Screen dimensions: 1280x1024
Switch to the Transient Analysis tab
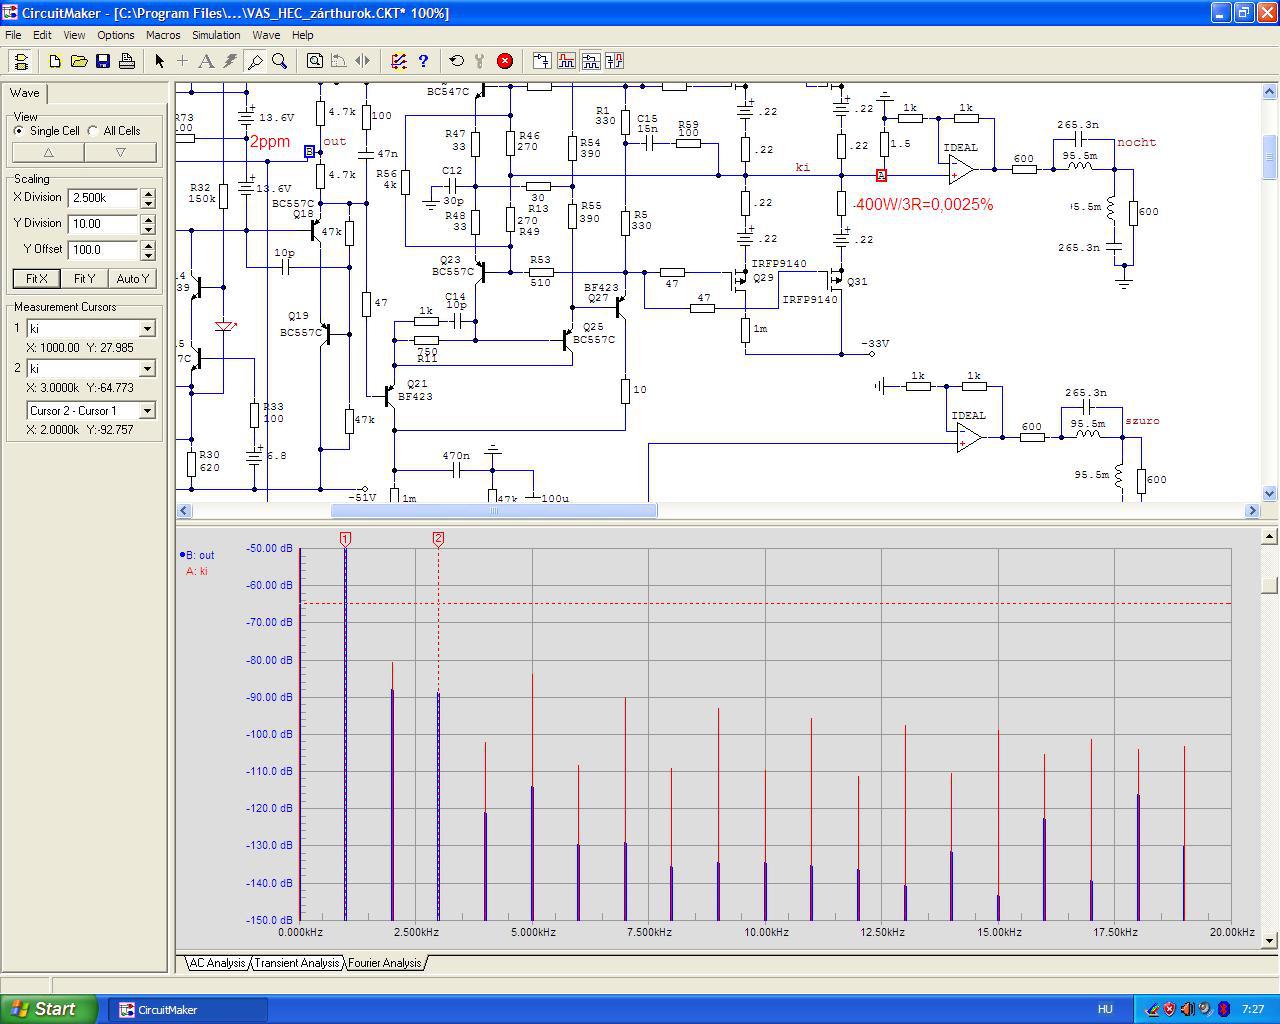pyautogui.click(x=296, y=963)
